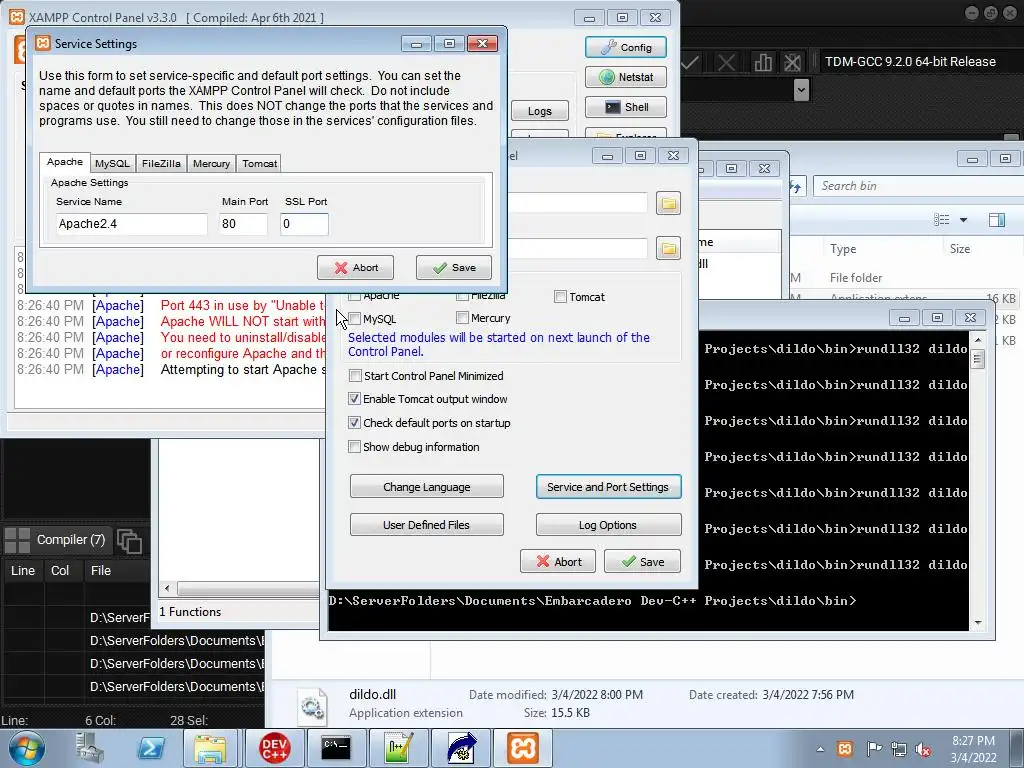Disable Enable Tomcat output window
The image size is (1024, 768).
(x=355, y=399)
